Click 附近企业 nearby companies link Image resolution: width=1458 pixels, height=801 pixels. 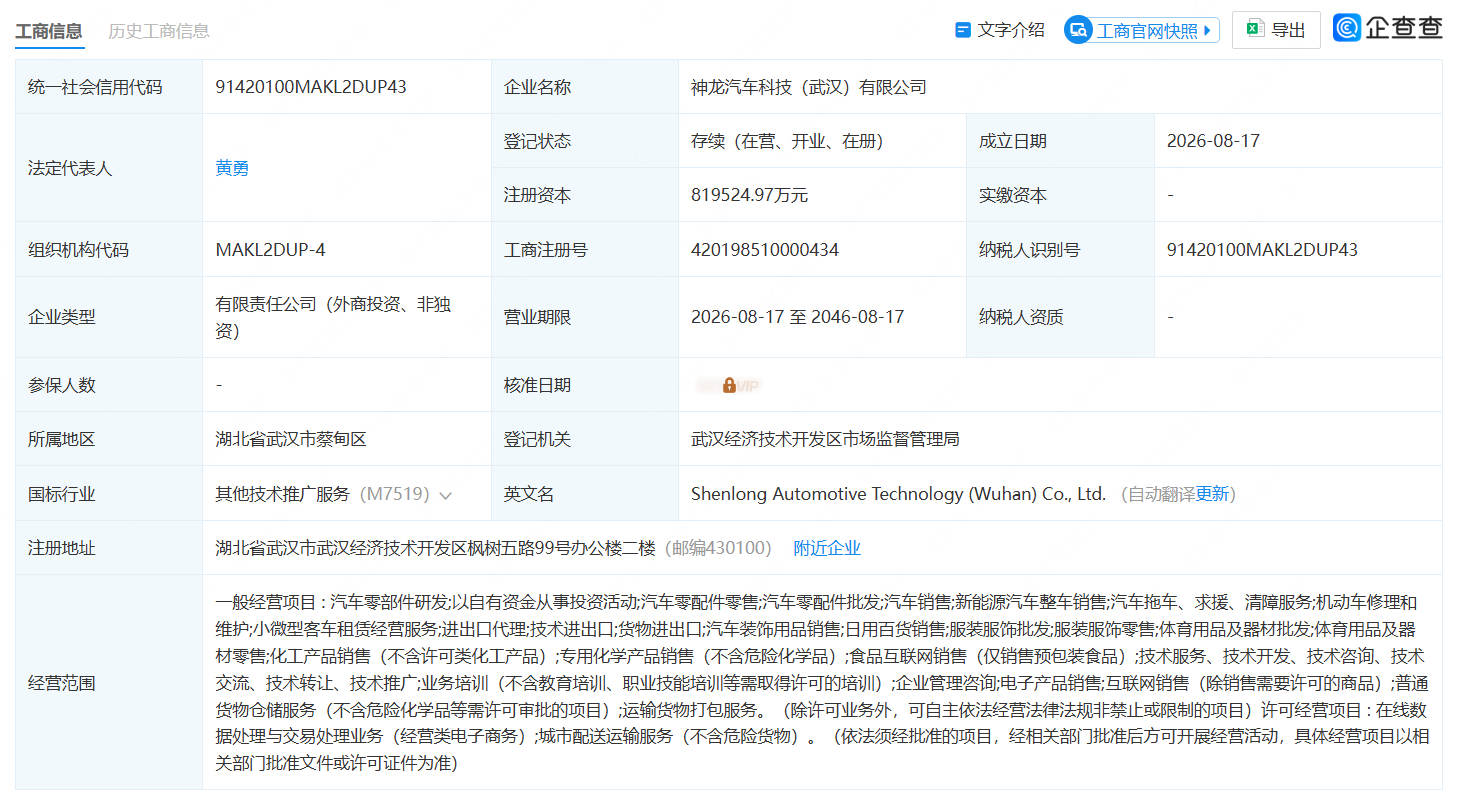pos(827,548)
